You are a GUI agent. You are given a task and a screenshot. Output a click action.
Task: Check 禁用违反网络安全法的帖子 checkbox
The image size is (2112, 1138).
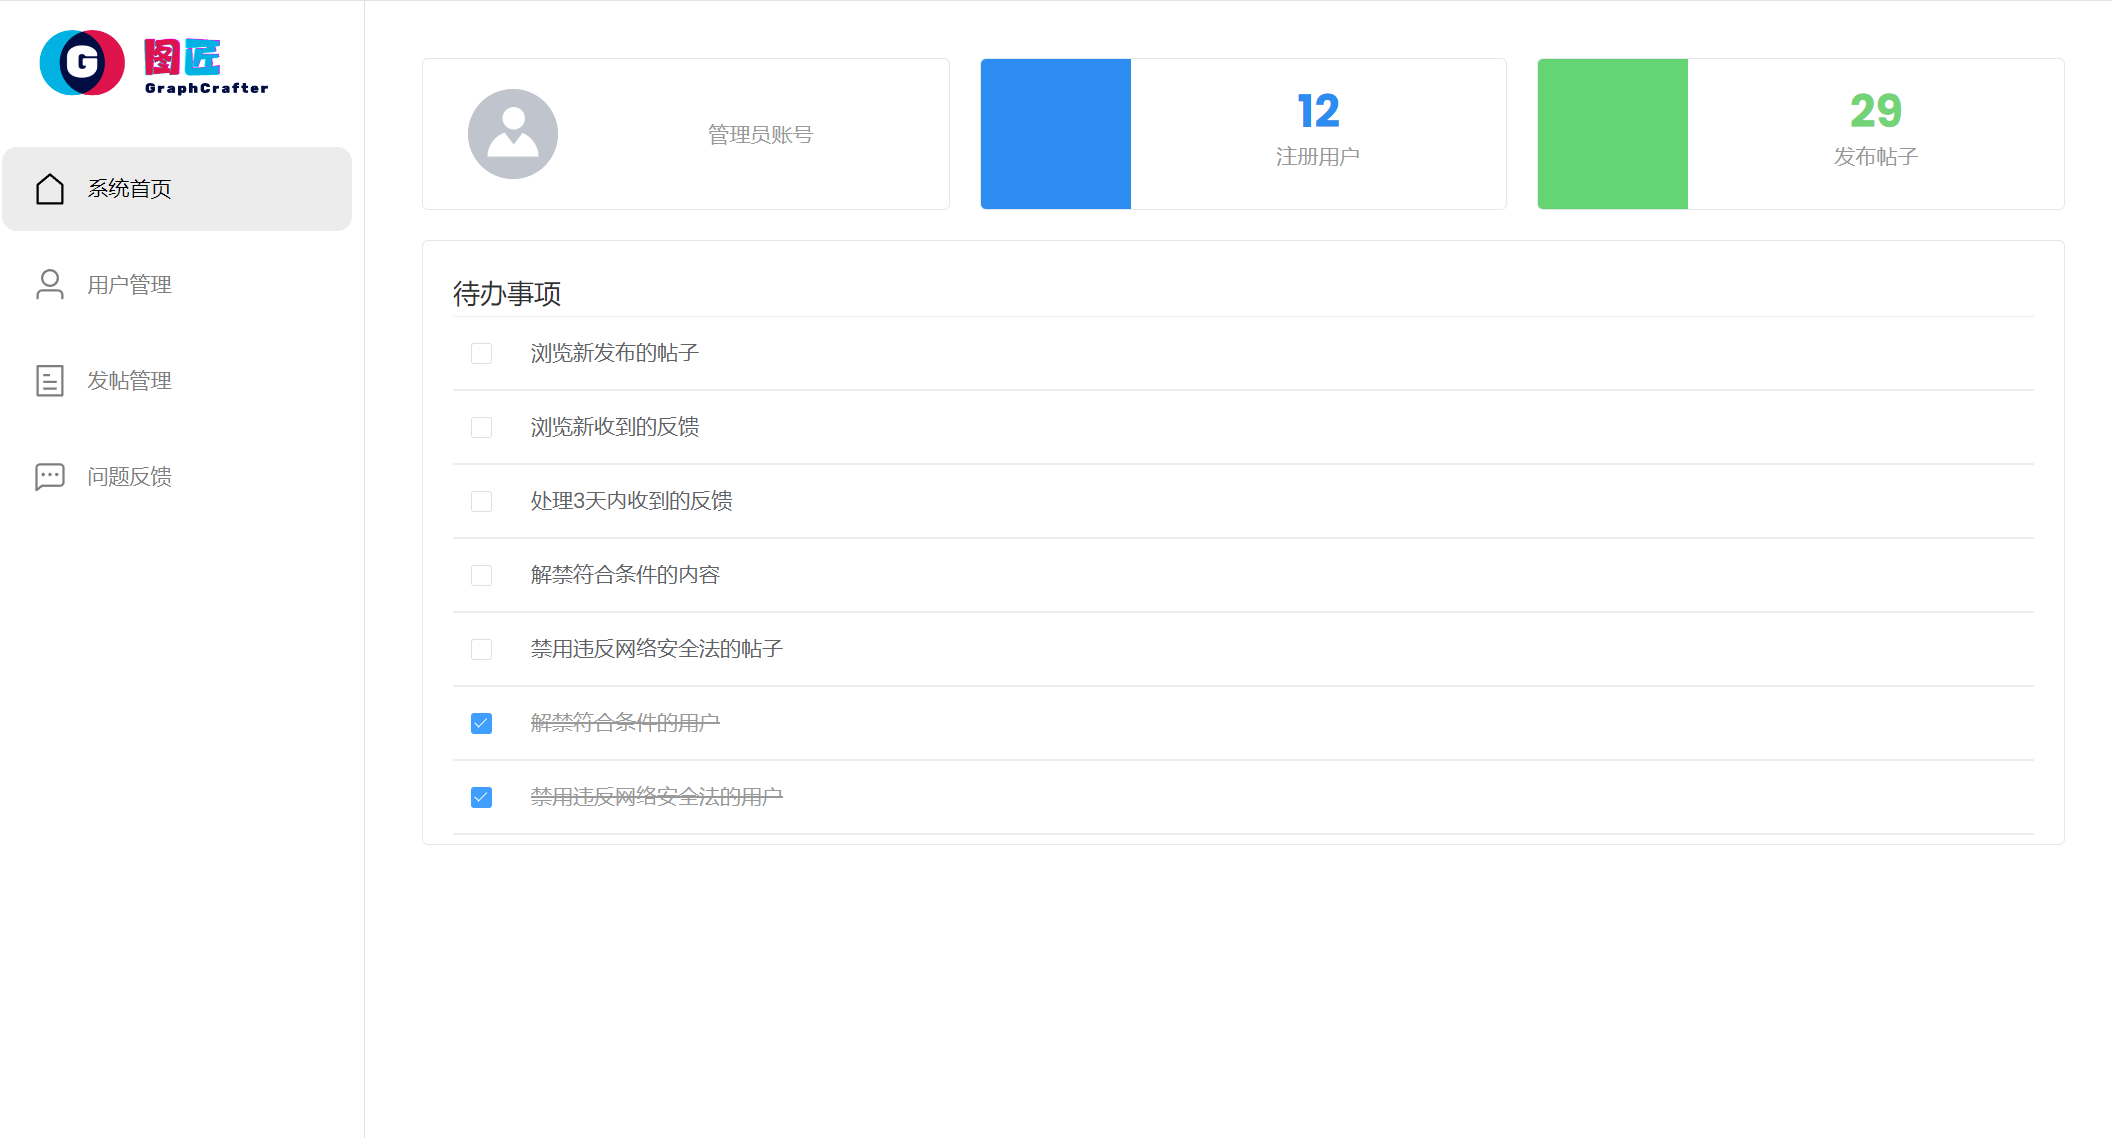[481, 650]
